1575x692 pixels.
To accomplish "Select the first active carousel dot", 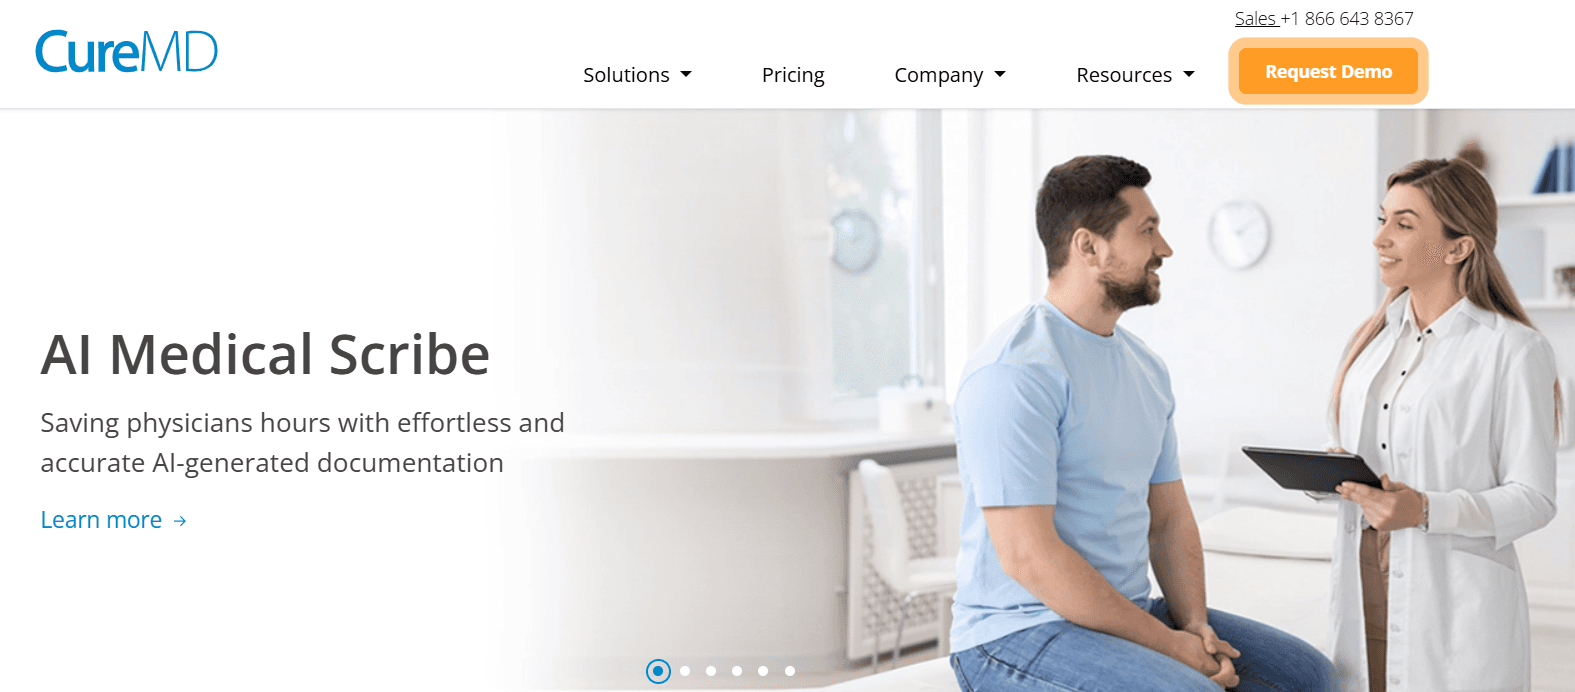I will pyautogui.click(x=658, y=671).
